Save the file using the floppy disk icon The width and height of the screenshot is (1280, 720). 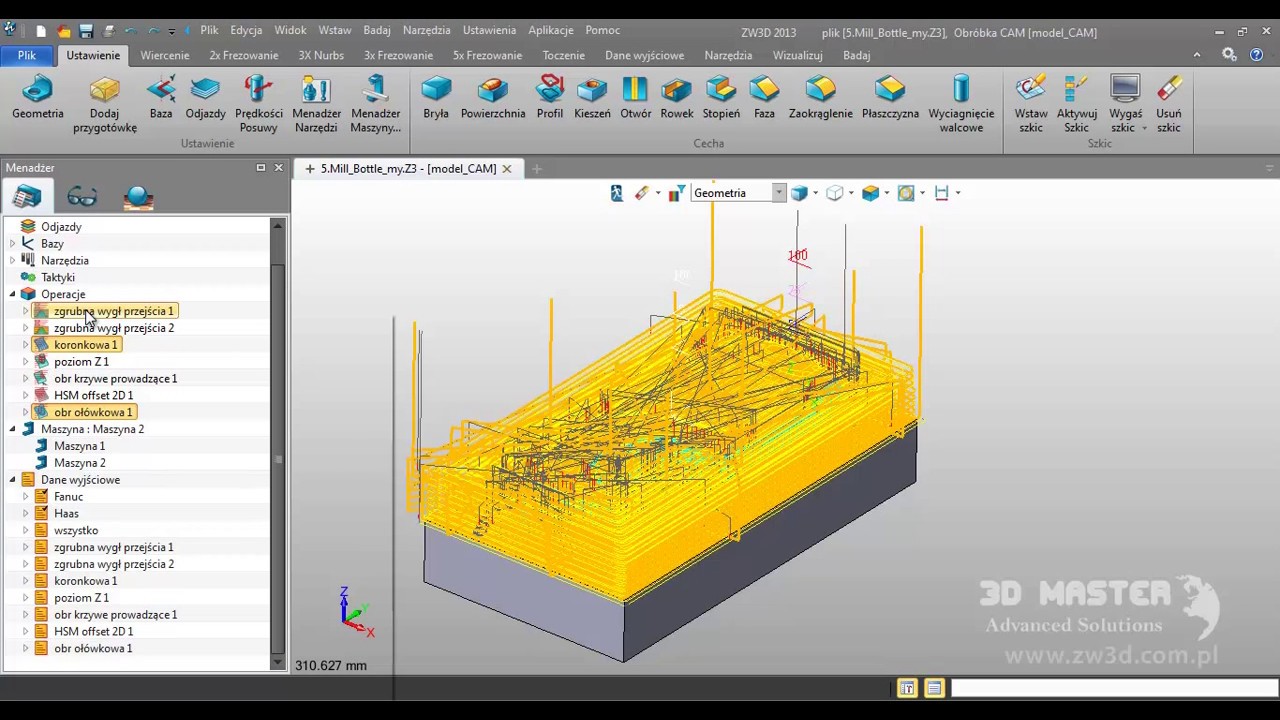(86, 31)
